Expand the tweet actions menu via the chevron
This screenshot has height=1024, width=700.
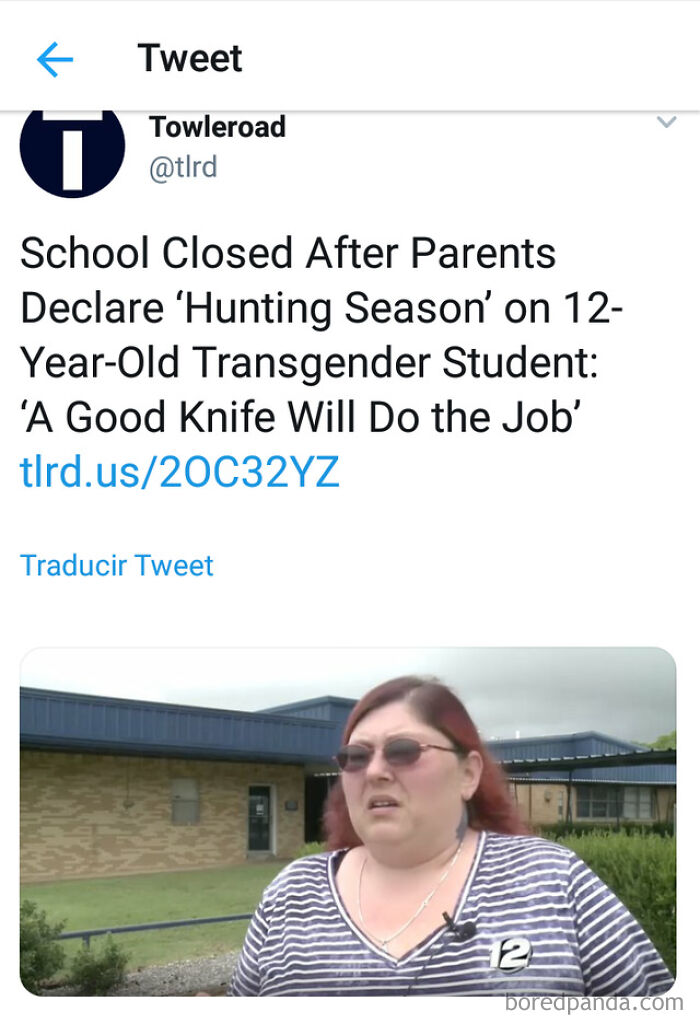tap(668, 120)
